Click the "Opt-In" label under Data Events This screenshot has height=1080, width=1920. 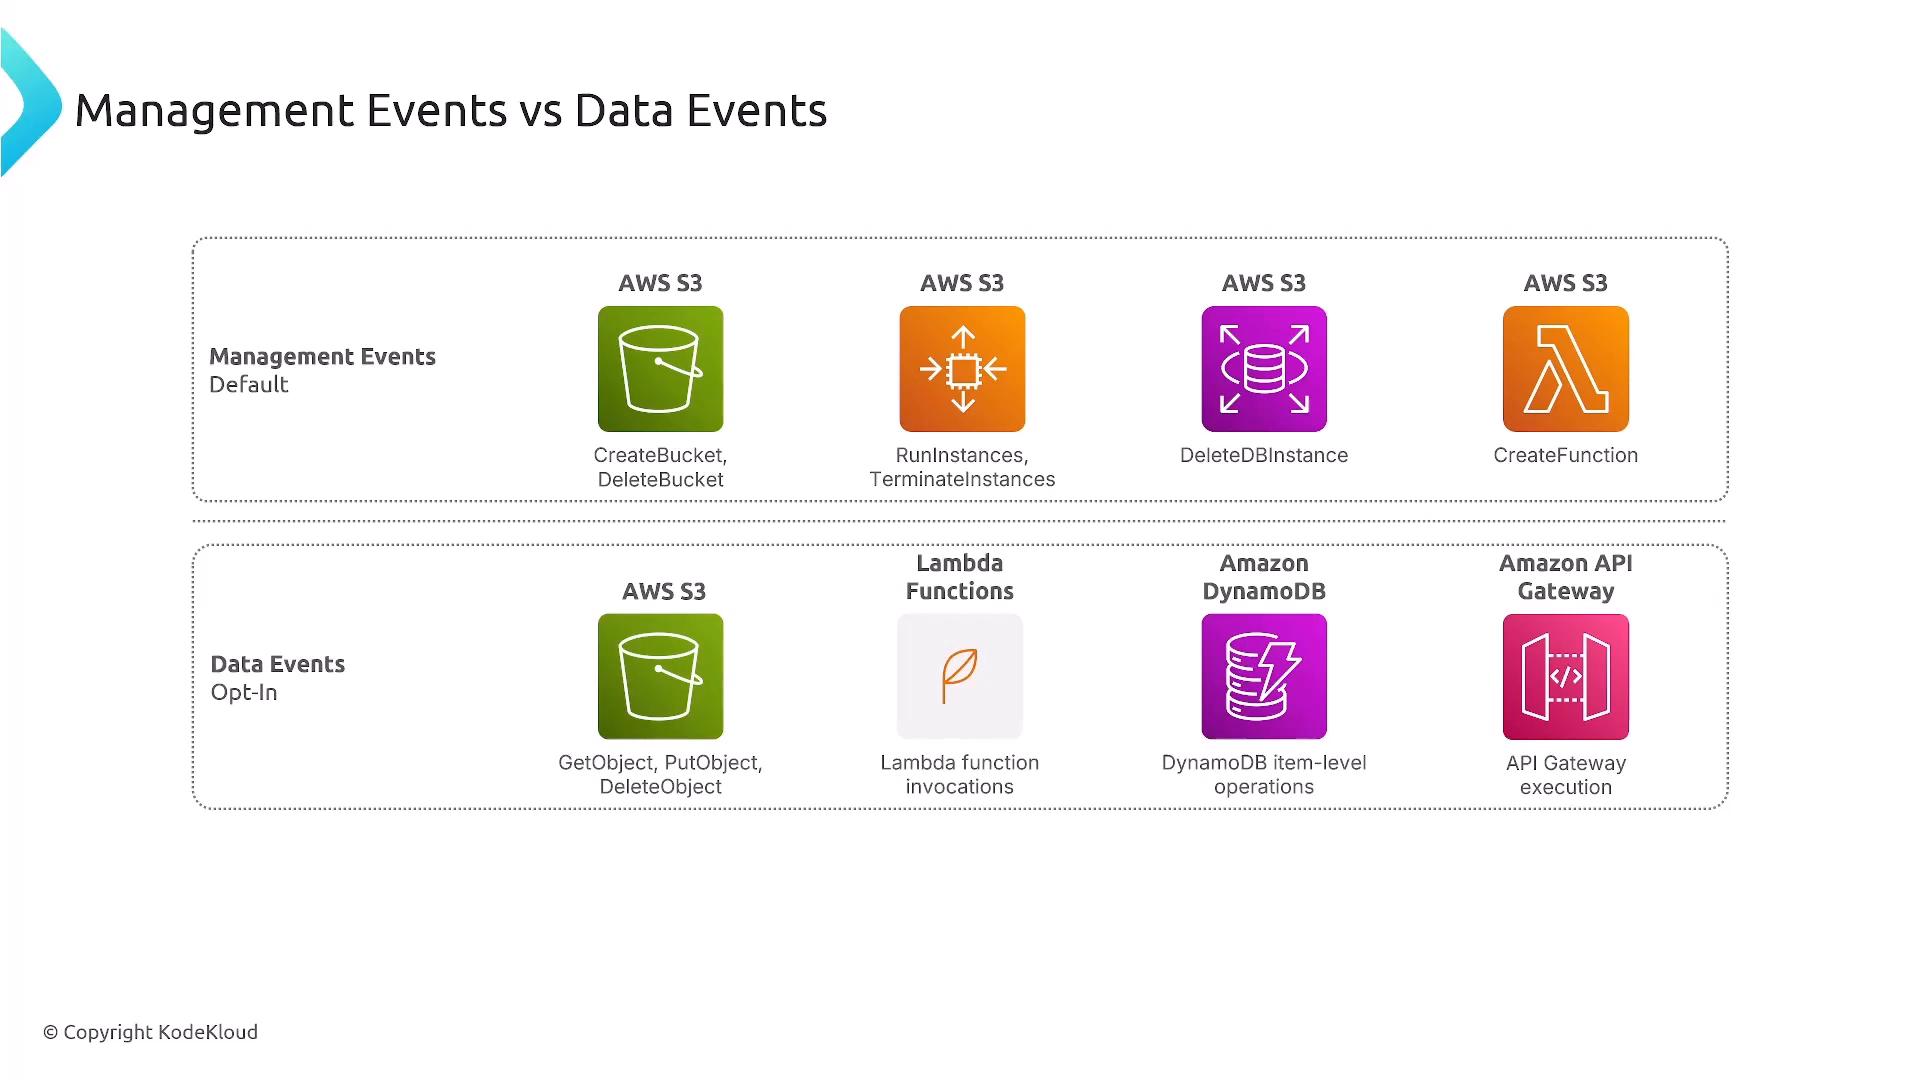click(x=244, y=692)
